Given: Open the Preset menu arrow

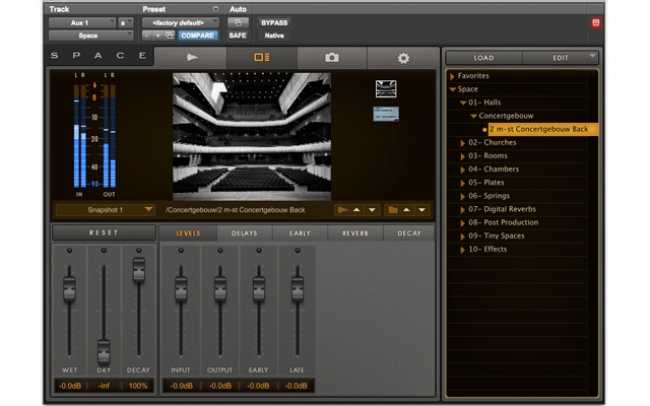Looking at the screenshot, I should pos(215,9).
